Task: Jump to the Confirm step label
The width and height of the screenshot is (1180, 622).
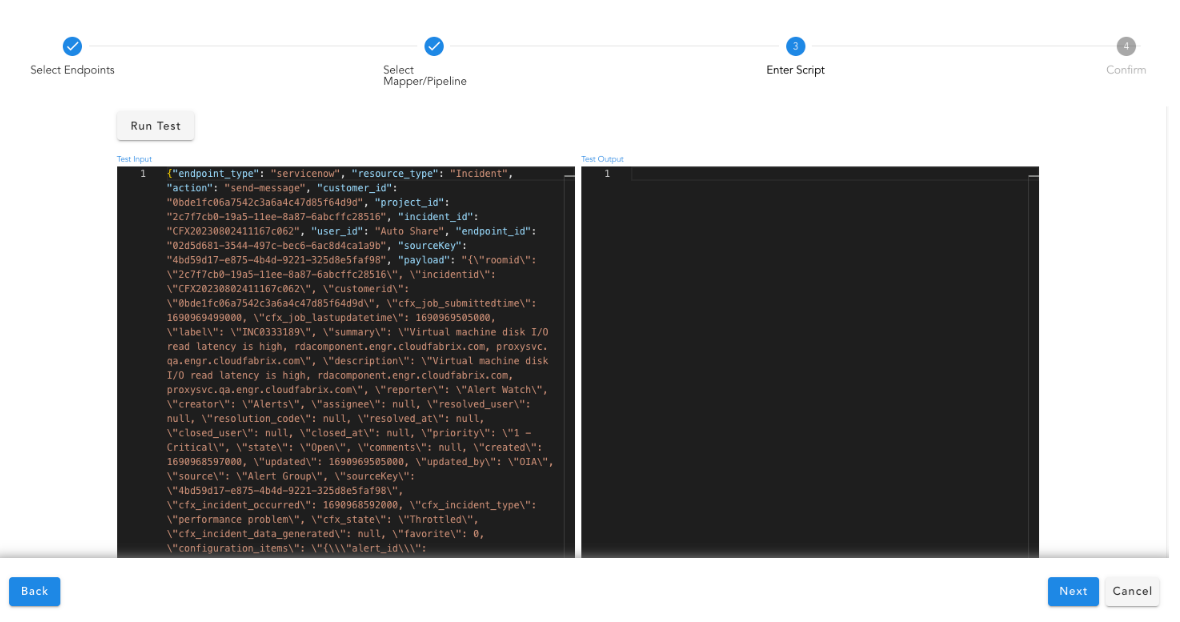Action: [1126, 70]
